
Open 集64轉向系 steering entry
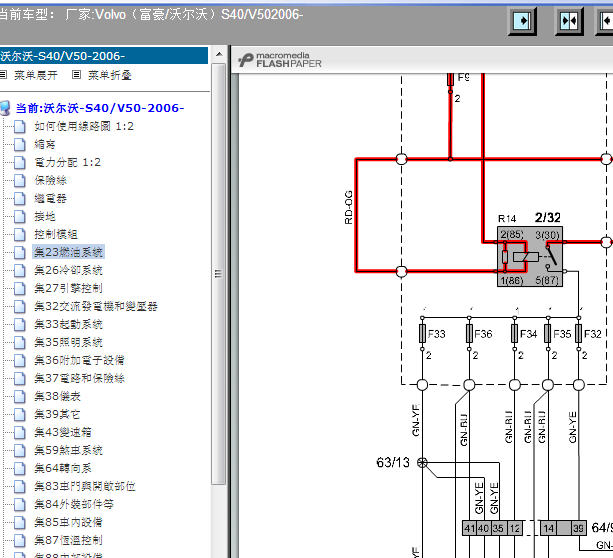(63, 468)
